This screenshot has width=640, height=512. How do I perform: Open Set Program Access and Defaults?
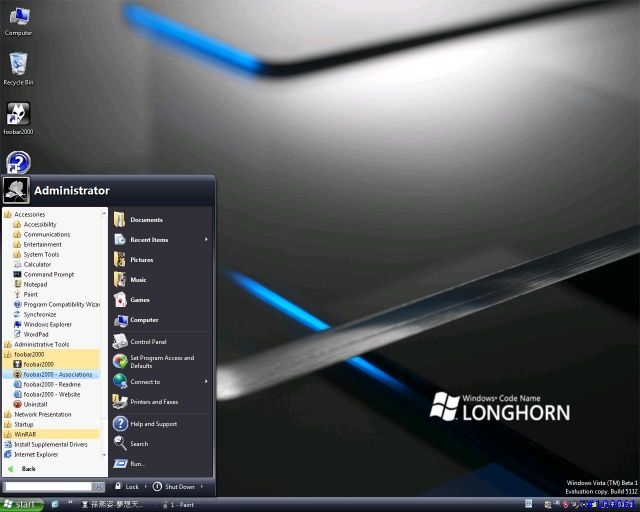(160, 362)
